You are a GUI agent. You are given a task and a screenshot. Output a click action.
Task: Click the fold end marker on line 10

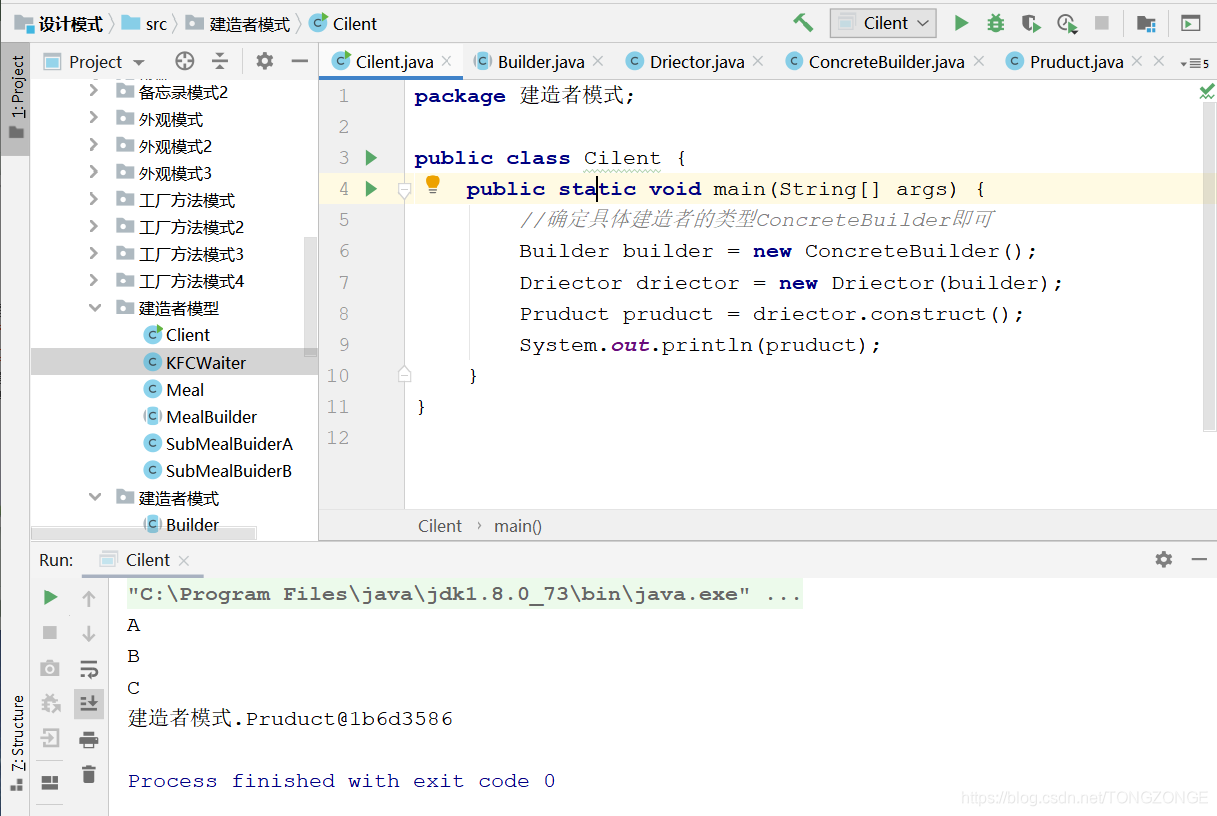tap(404, 375)
